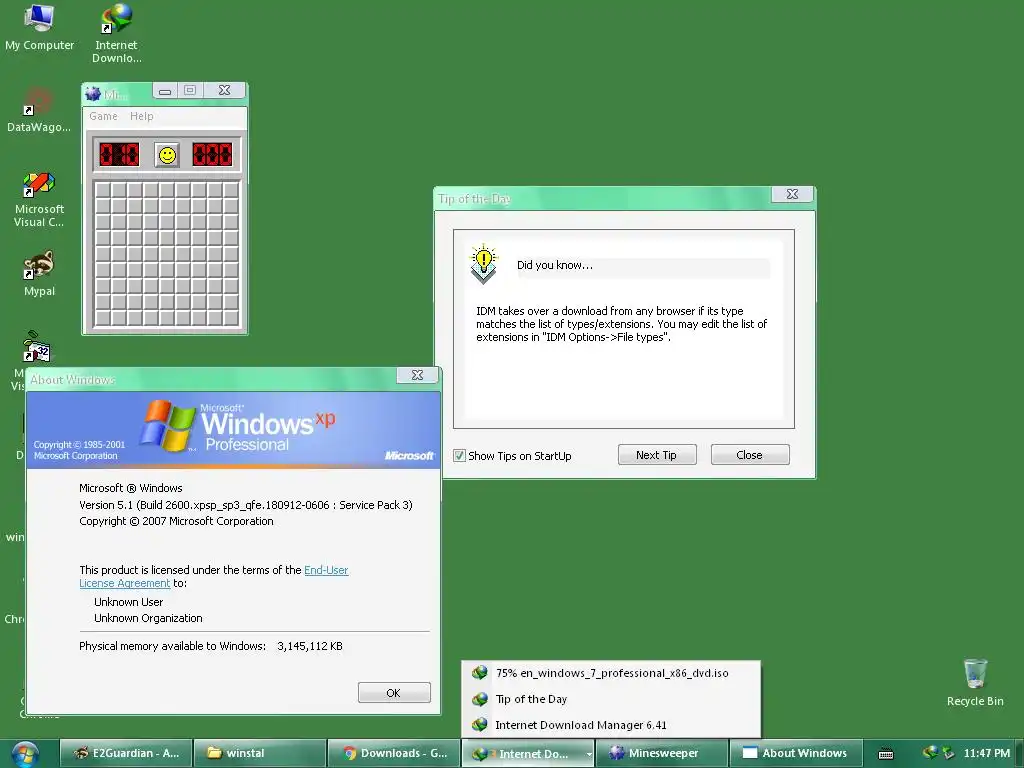This screenshot has height=768, width=1024.
Task: Click the 32 desktop shortcut icon
Action: tap(37, 347)
